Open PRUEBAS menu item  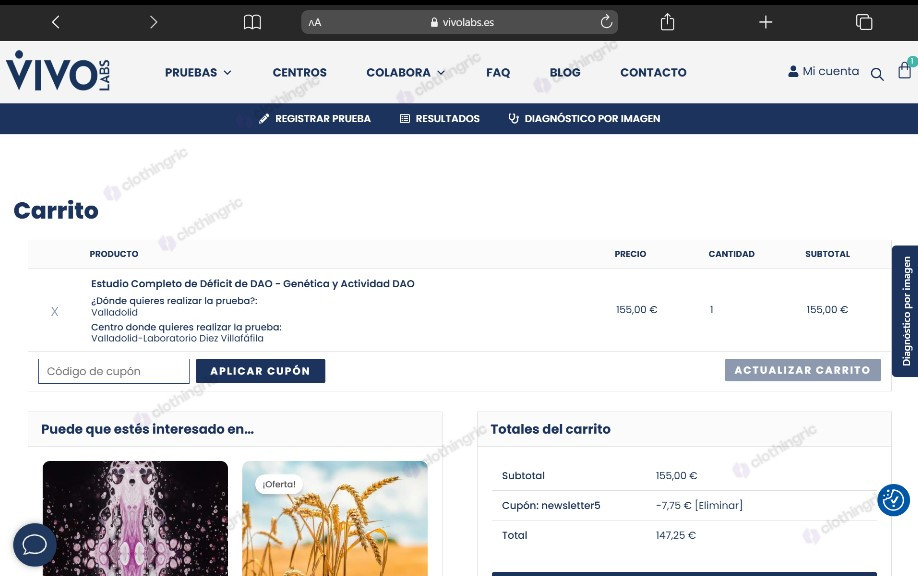[x=191, y=73]
